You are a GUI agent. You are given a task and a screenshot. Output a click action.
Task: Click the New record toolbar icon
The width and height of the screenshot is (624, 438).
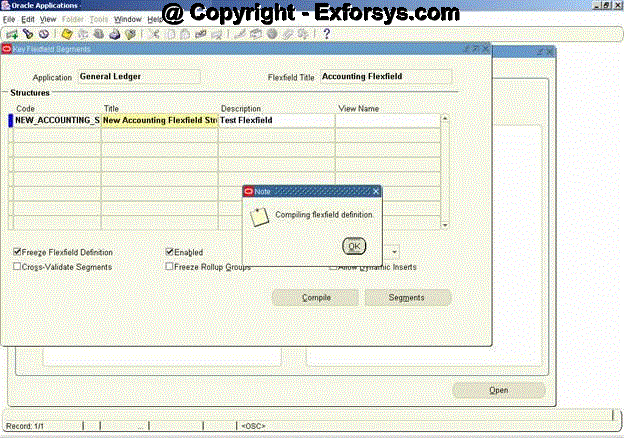pyautogui.click(x=11, y=34)
